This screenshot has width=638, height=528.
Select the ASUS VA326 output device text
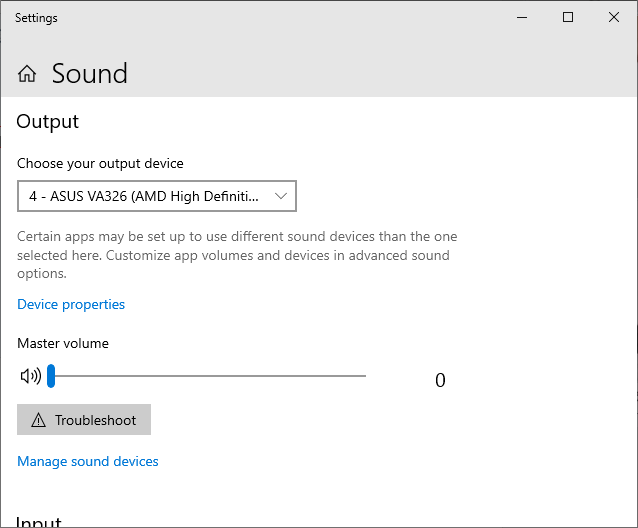click(x=143, y=196)
